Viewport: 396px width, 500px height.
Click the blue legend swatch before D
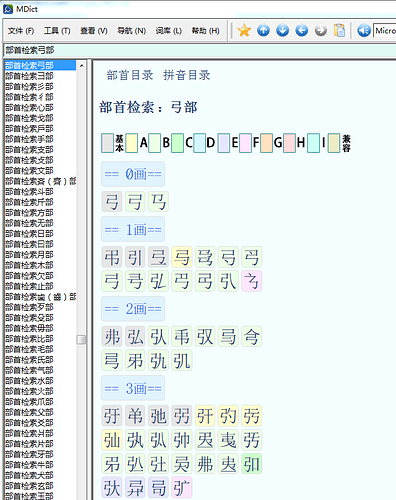tap(200, 143)
